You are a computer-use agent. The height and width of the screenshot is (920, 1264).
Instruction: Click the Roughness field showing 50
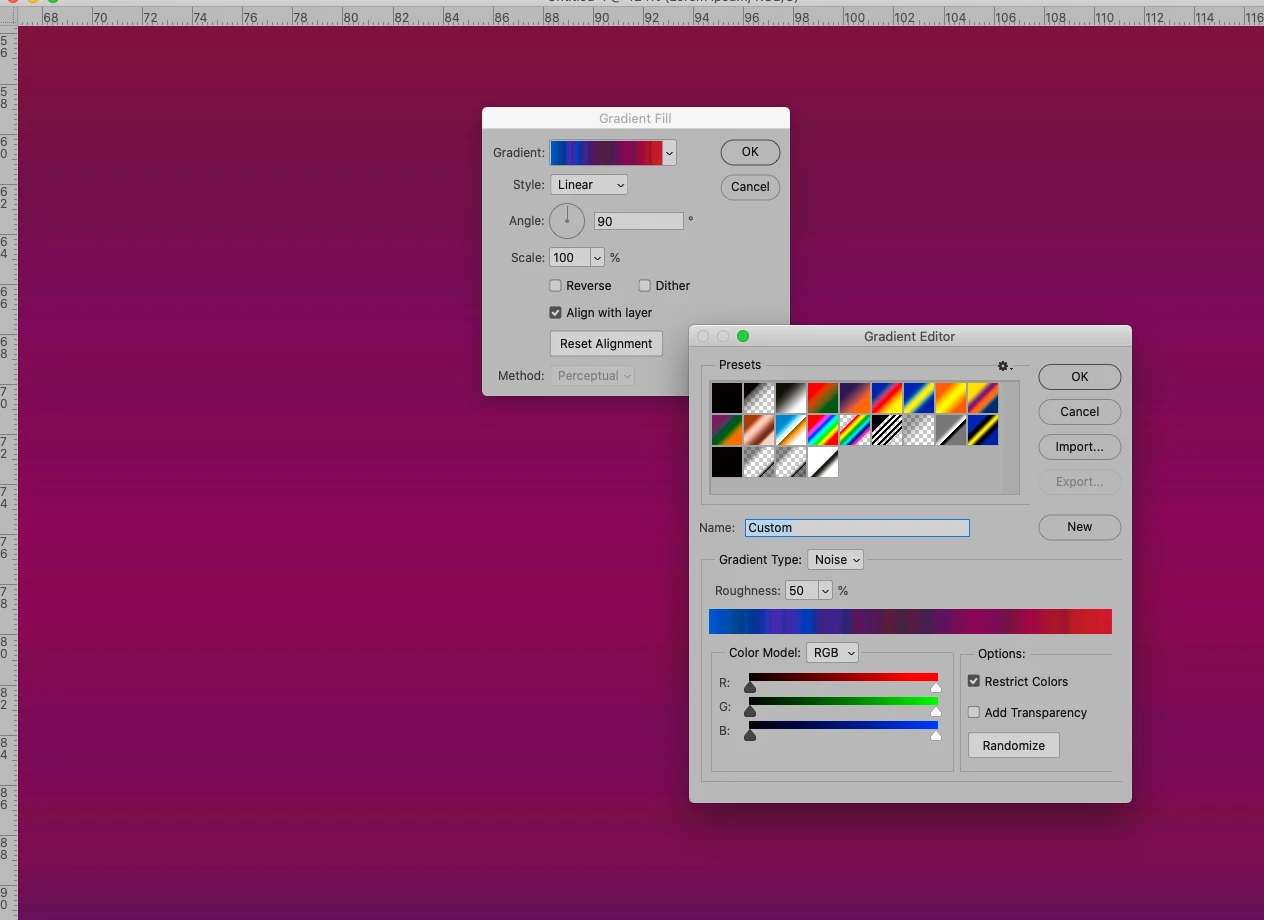coord(802,591)
